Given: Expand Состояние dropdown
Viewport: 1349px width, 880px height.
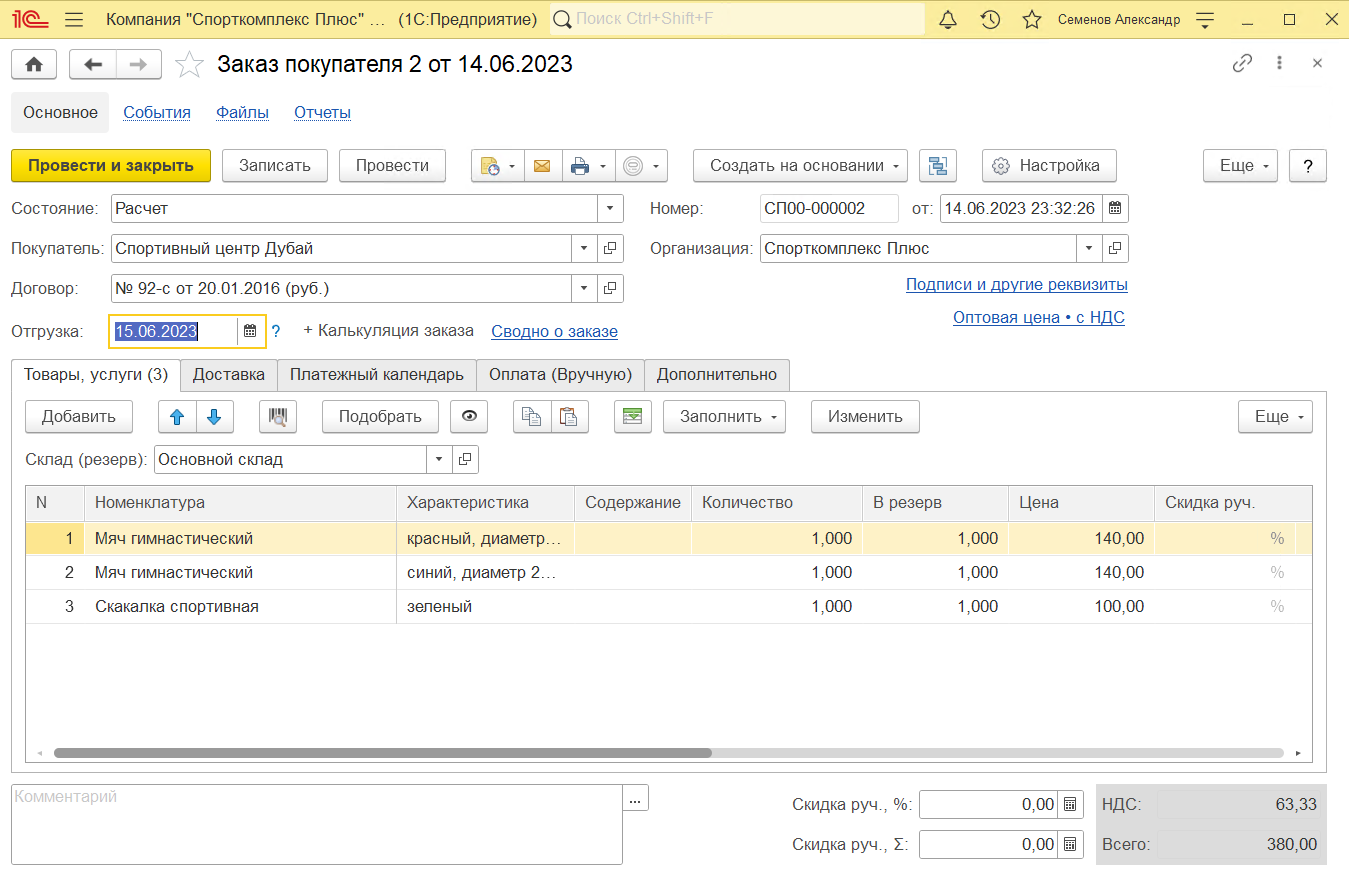Looking at the screenshot, I should [610, 209].
